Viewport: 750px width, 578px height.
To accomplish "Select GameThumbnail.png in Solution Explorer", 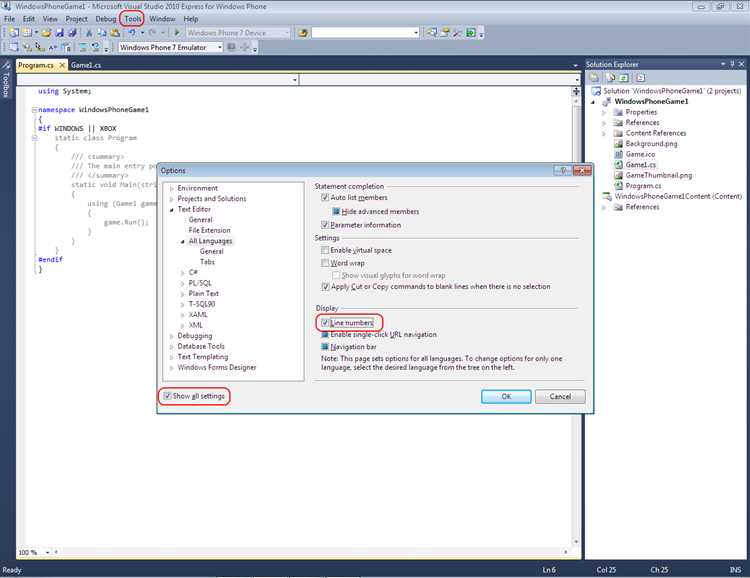I will pos(659,175).
